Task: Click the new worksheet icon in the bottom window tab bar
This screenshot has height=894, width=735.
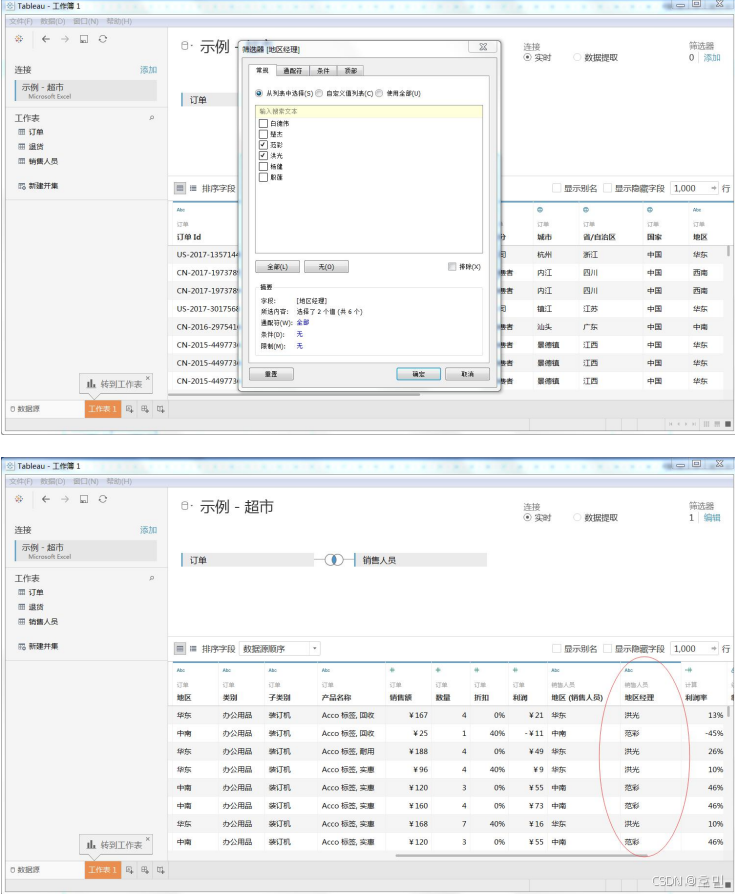Action: pyautogui.click(x=129, y=869)
